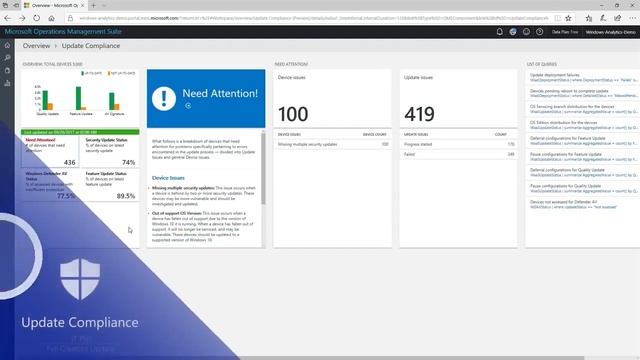Screen dimensions: 640x360
Task: Click the Need Attention panel vertical scrollbar
Action: coord(263,168)
